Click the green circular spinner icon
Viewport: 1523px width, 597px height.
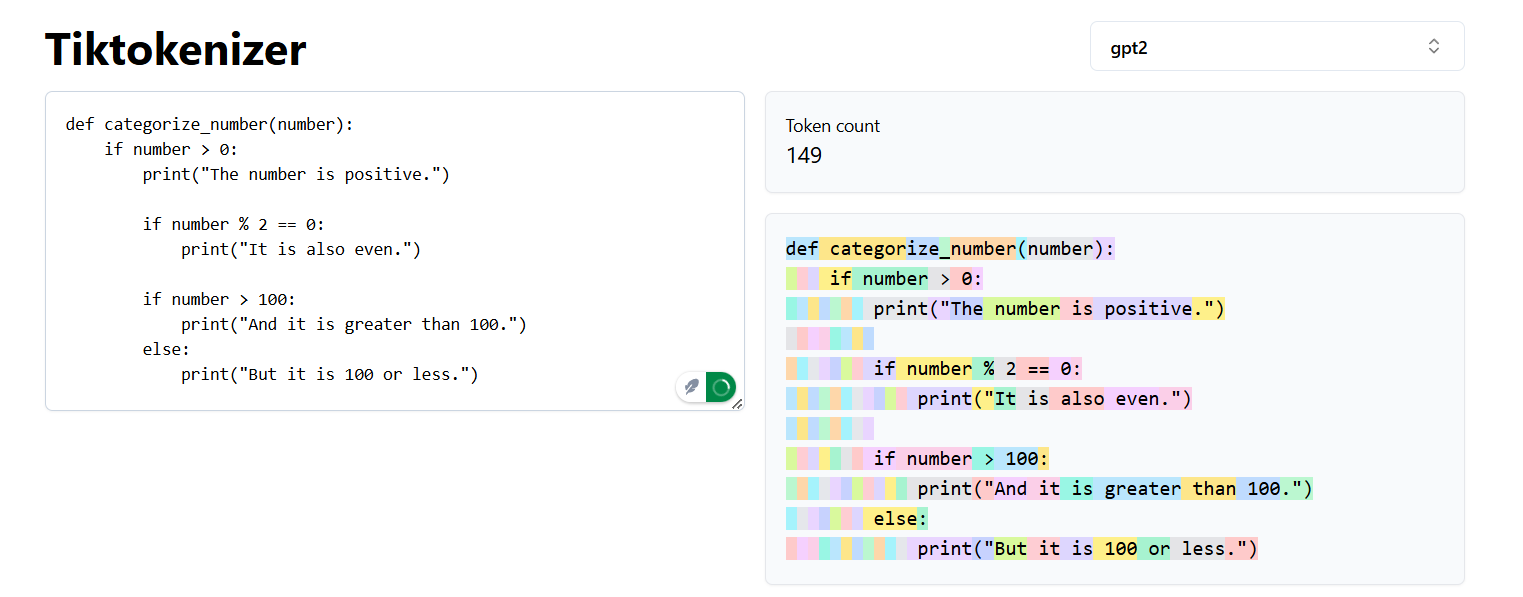click(x=720, y=387)
